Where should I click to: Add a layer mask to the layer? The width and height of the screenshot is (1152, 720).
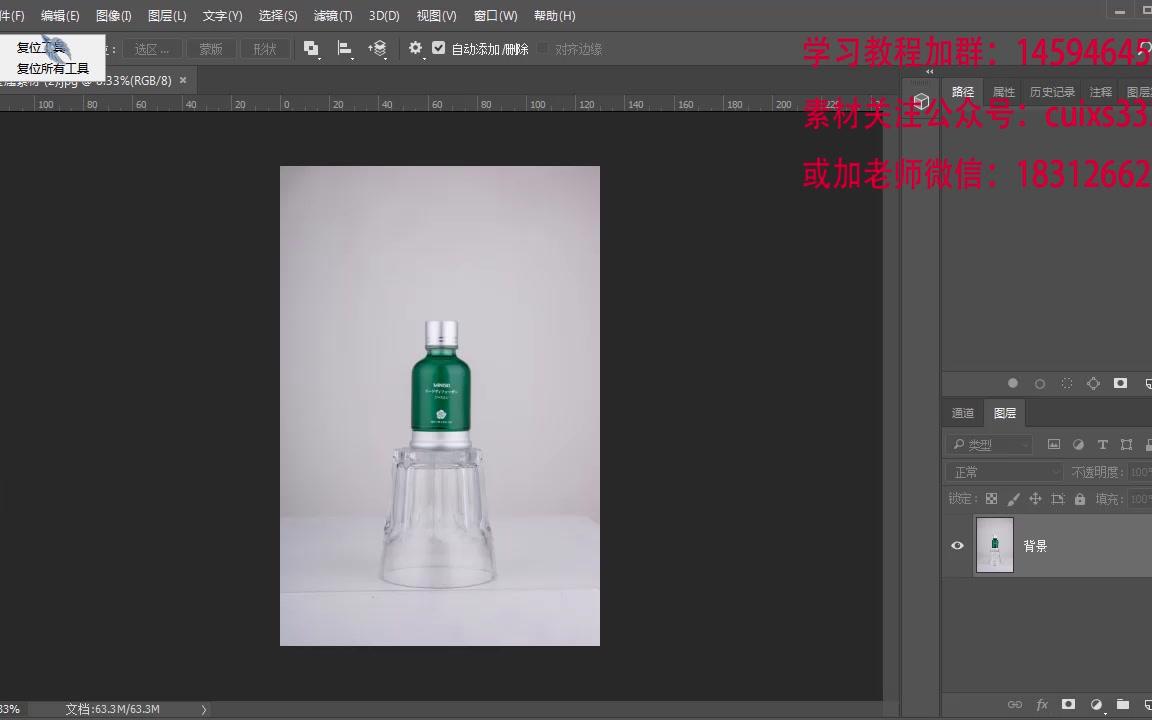click(1068, 704)
